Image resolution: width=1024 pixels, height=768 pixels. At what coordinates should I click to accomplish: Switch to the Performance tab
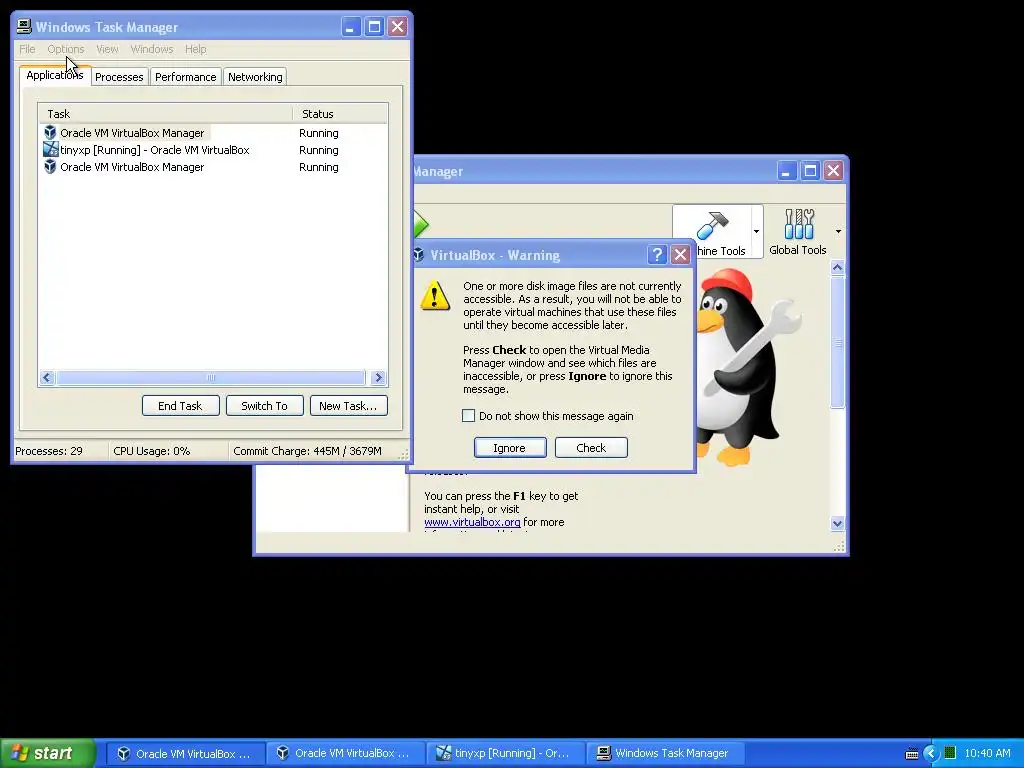[x=185, y=77]
